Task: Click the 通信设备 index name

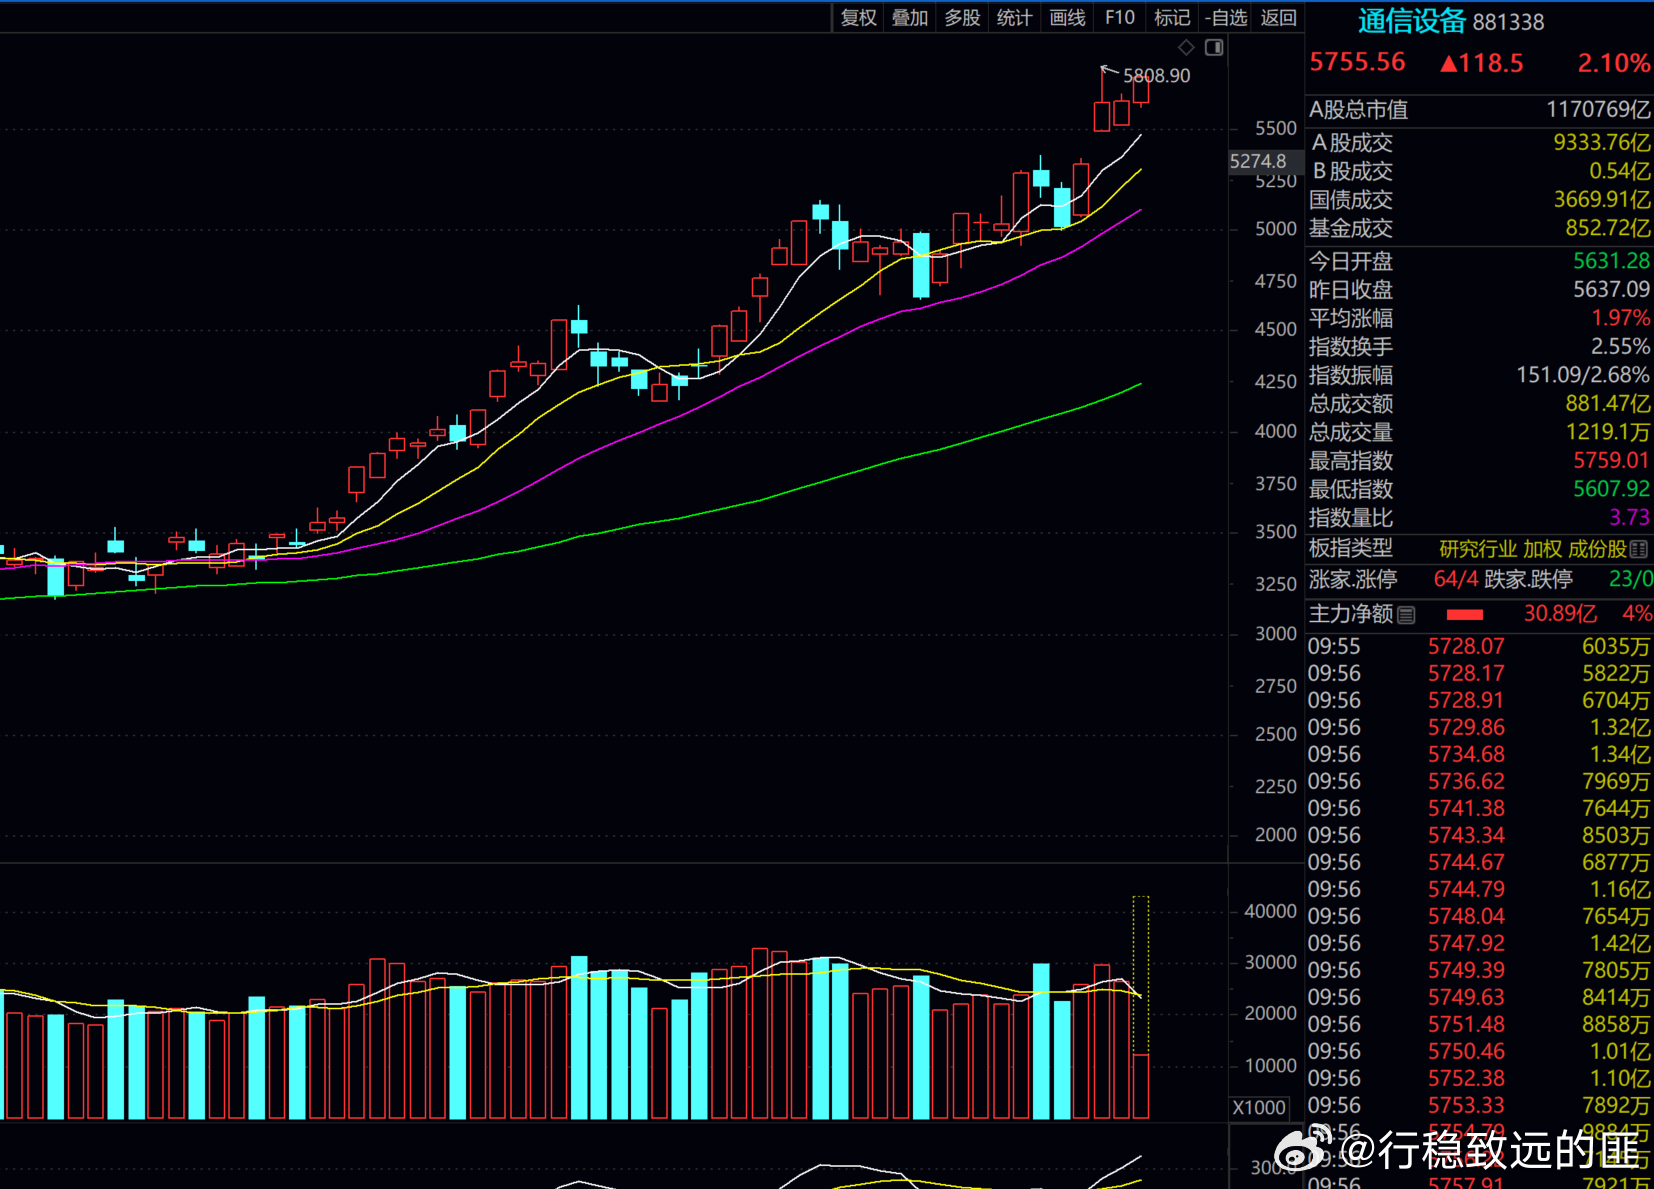Action: pos(1411,21)
